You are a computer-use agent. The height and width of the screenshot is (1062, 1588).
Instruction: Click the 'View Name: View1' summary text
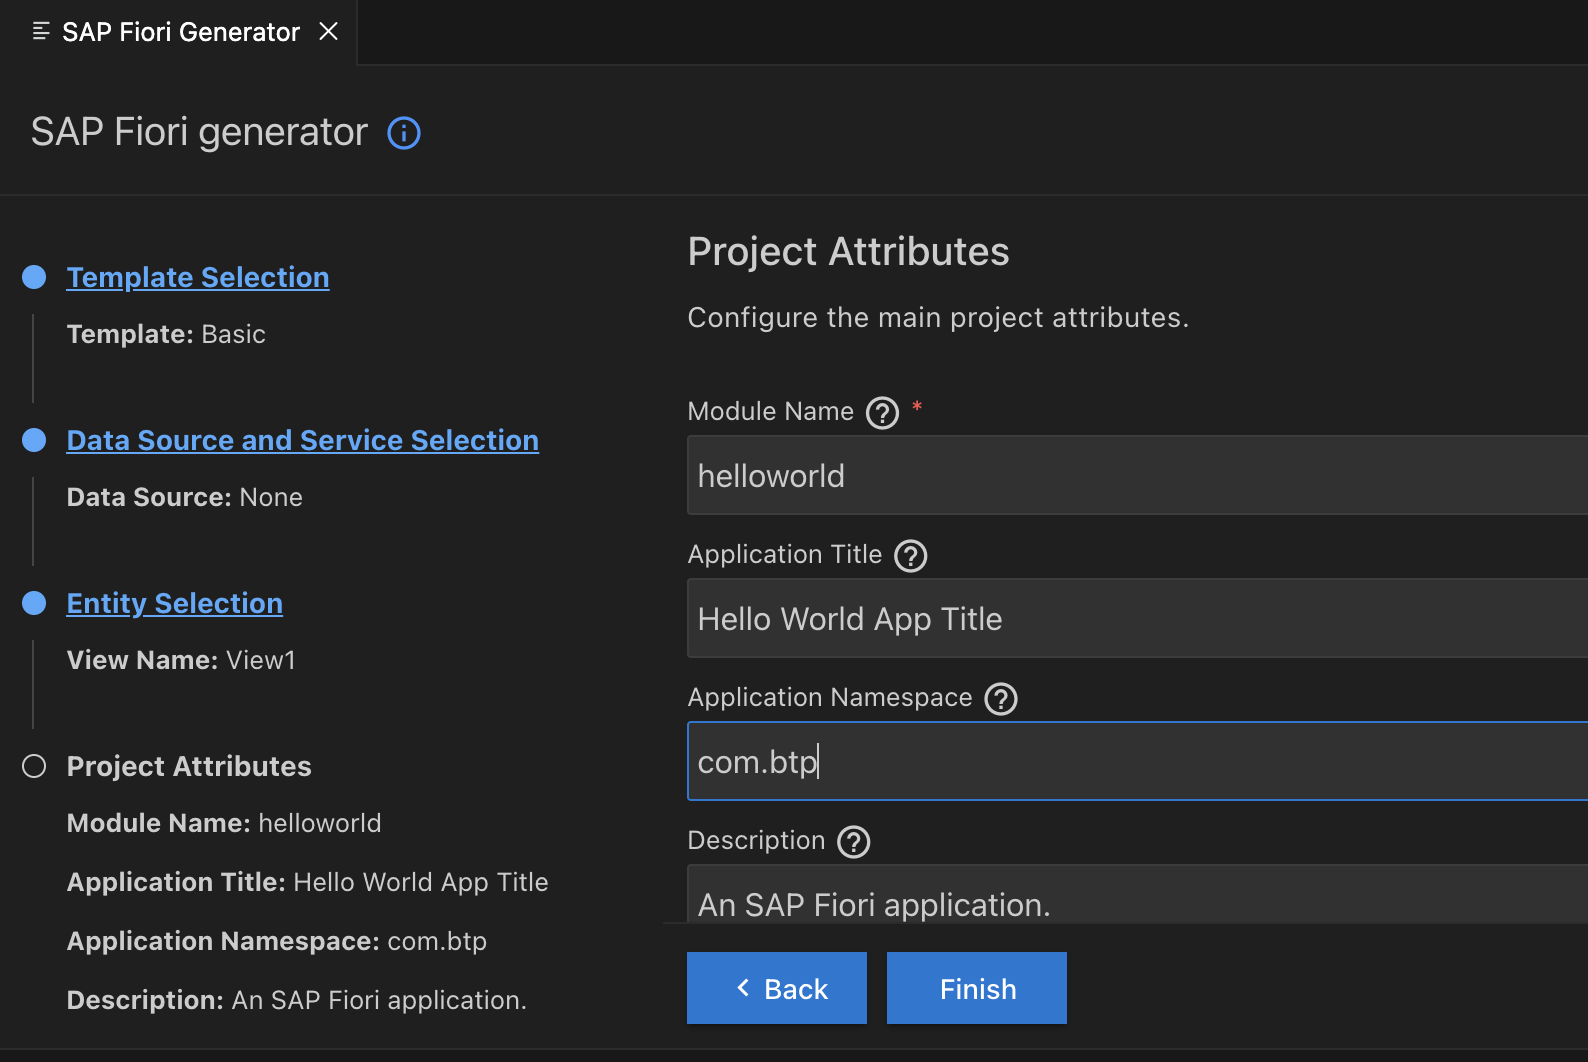(x=181, y=660)
